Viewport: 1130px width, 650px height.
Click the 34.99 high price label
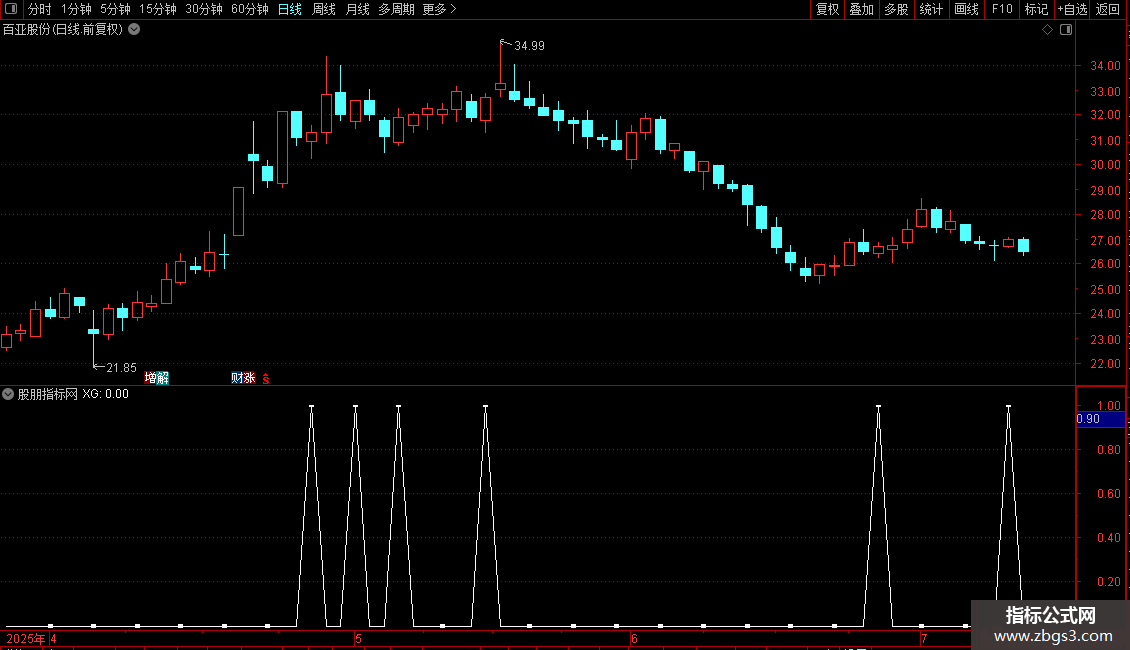(529, 45)
